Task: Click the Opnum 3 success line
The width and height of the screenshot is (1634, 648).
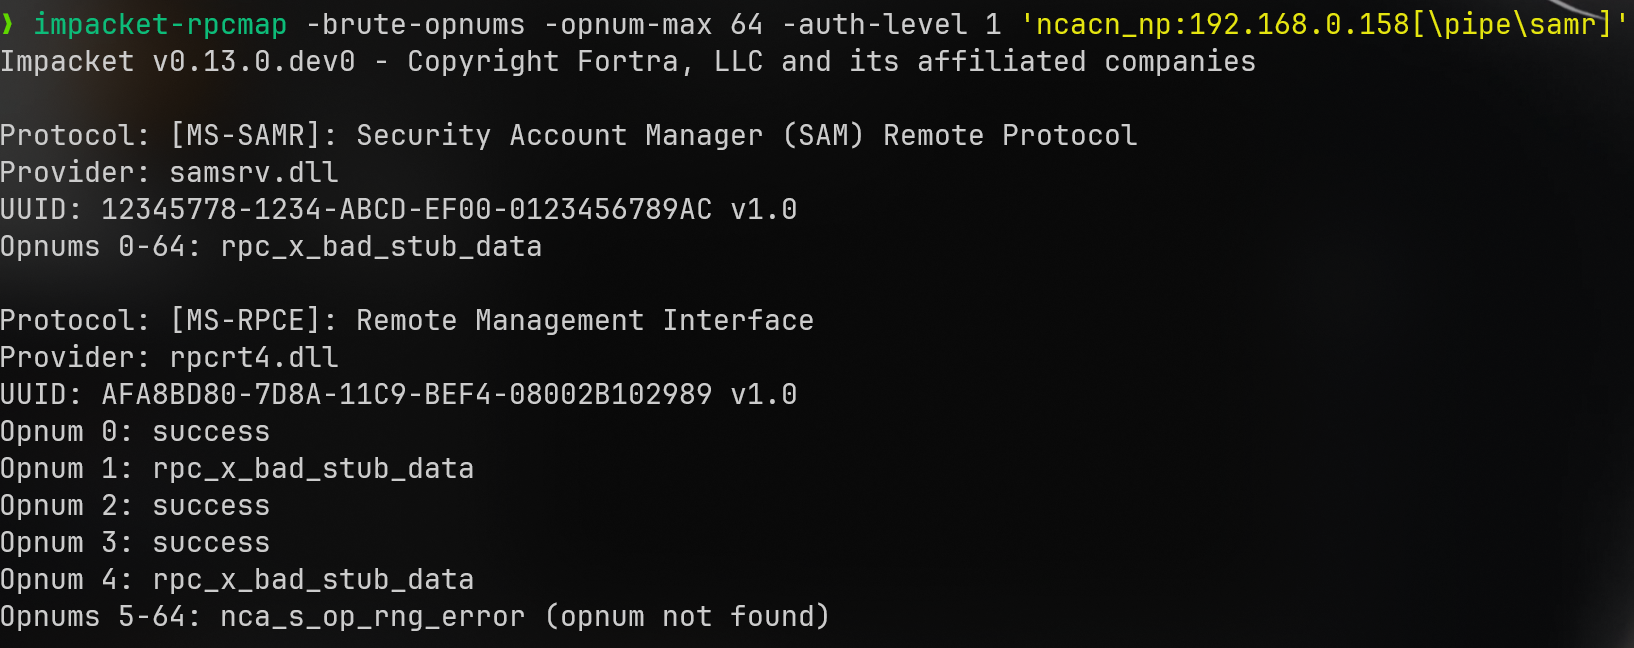Action: [135, 543]
